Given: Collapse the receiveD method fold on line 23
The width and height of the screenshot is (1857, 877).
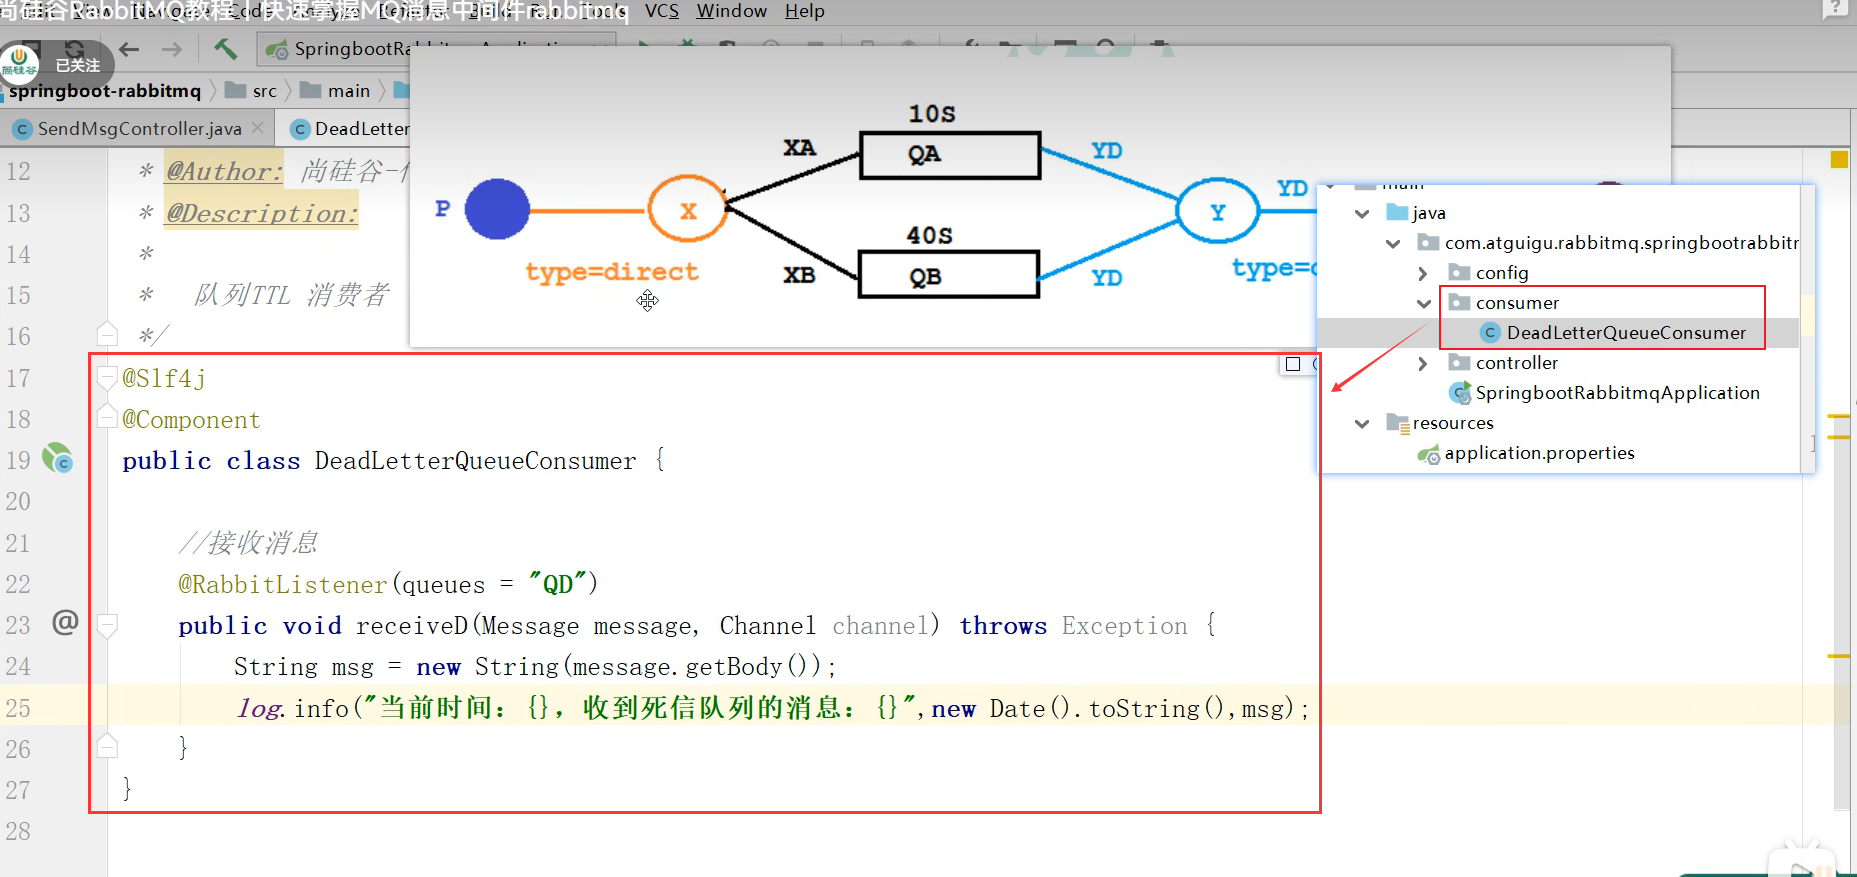Looking at the screenshot, I should (x=107, y=625).
